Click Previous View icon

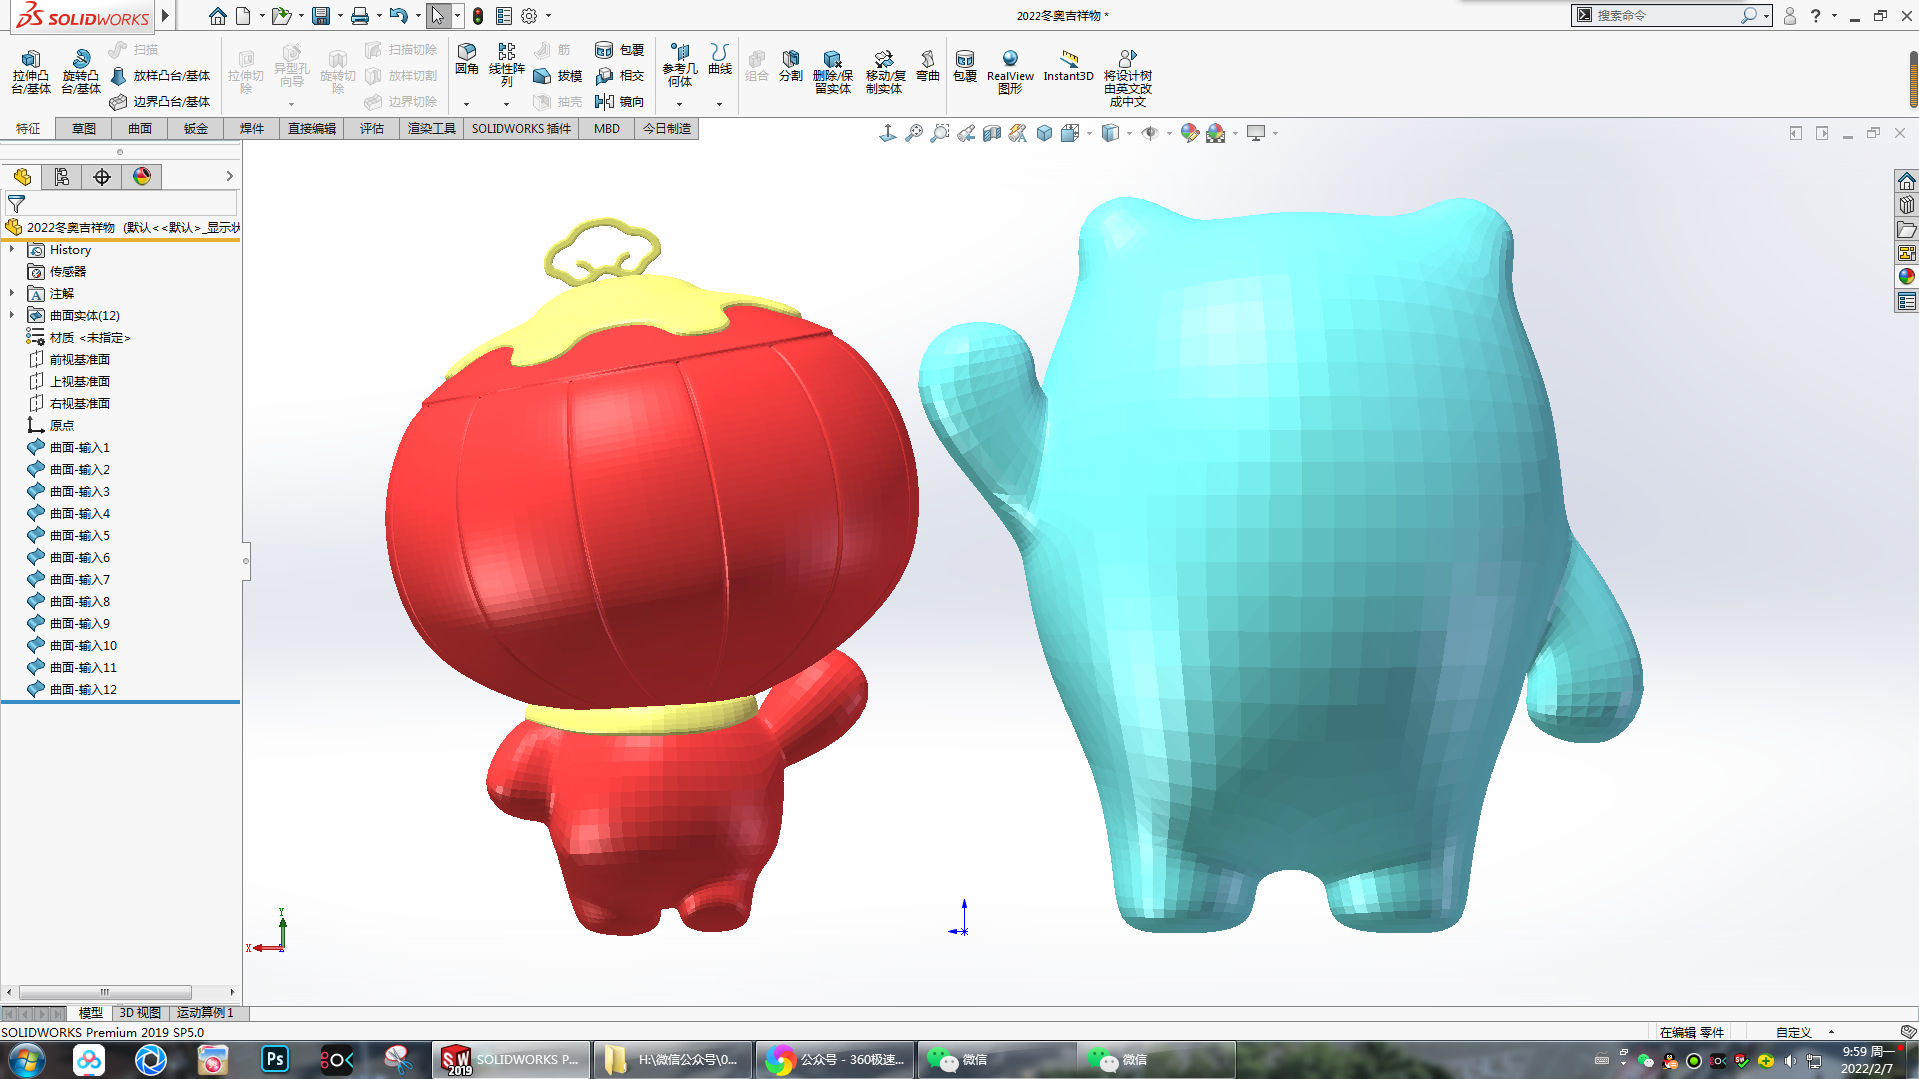[x=966, y=133]
